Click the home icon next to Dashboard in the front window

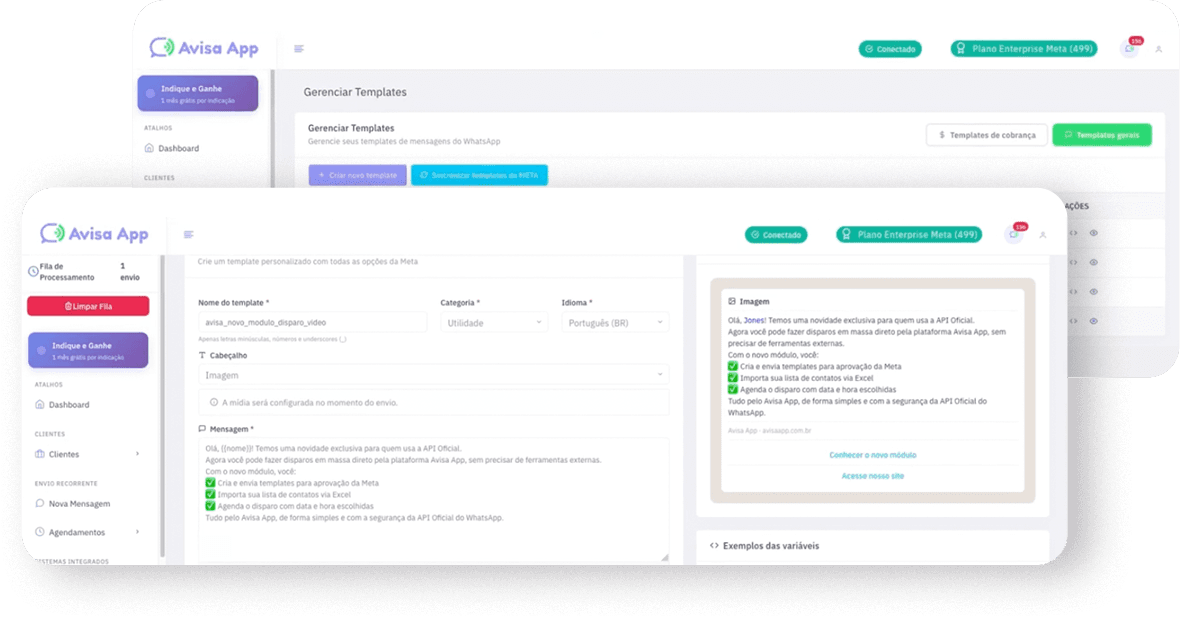(40, 405)
